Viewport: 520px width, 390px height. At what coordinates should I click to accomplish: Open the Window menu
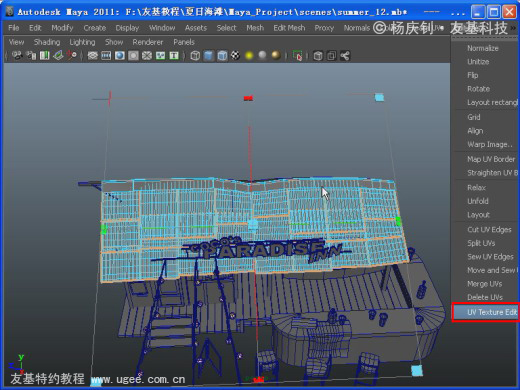pyautogui.click(x=162, y=28)
